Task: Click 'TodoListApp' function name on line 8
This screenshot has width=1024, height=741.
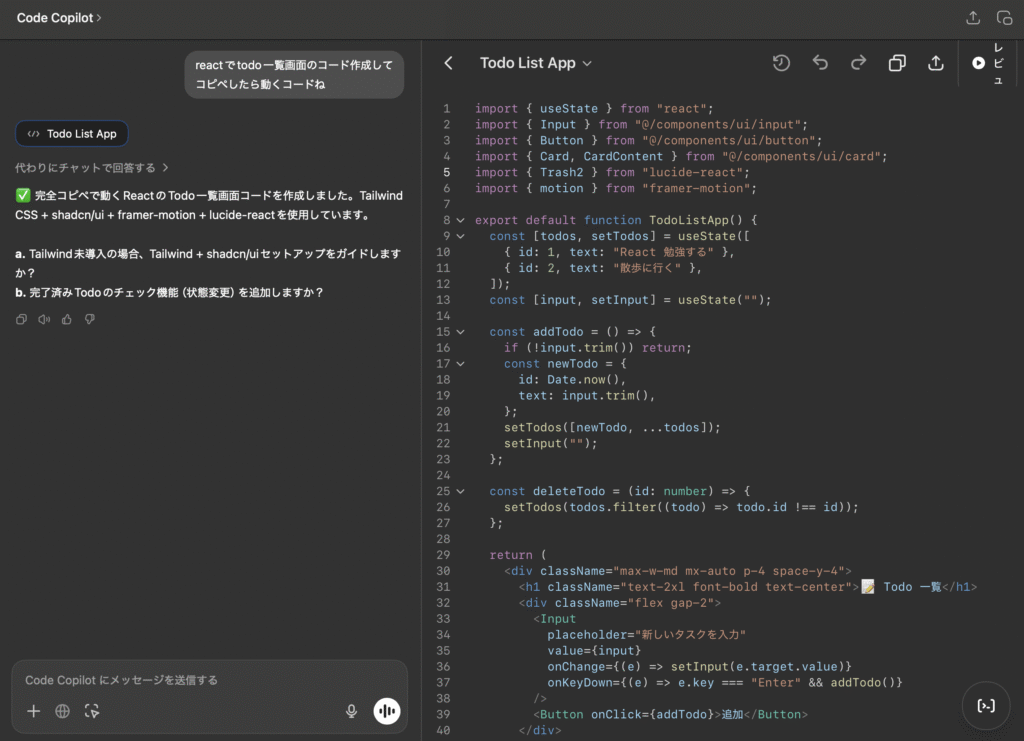Action: [688, 220]
